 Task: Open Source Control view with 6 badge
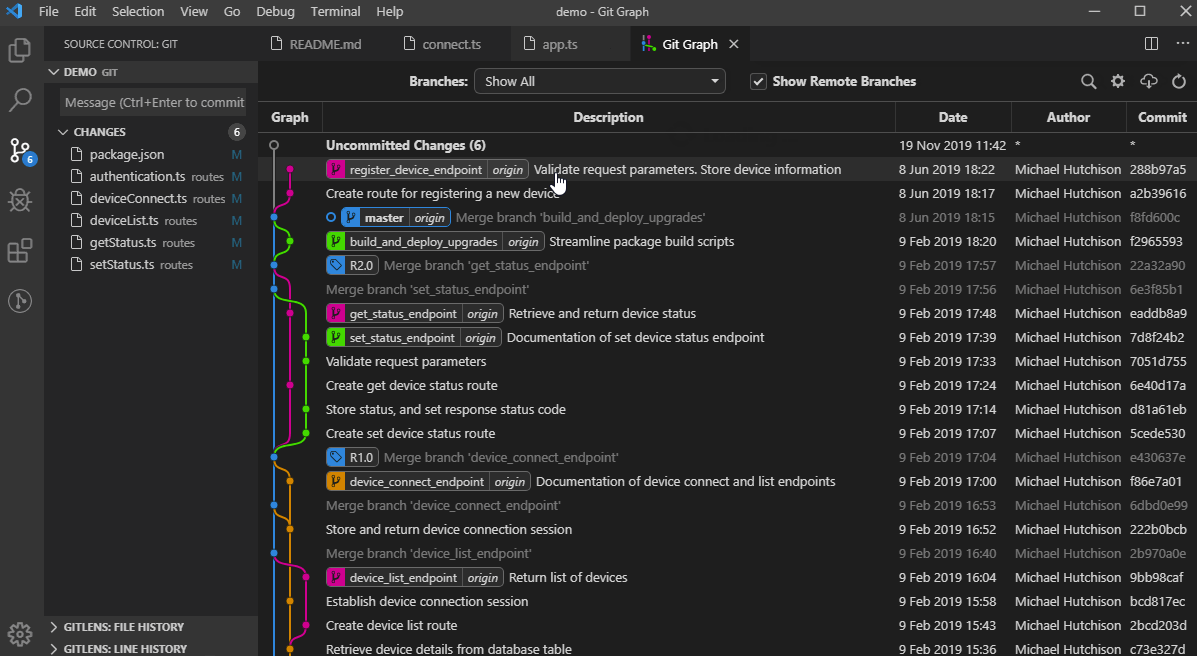(21, 150)
